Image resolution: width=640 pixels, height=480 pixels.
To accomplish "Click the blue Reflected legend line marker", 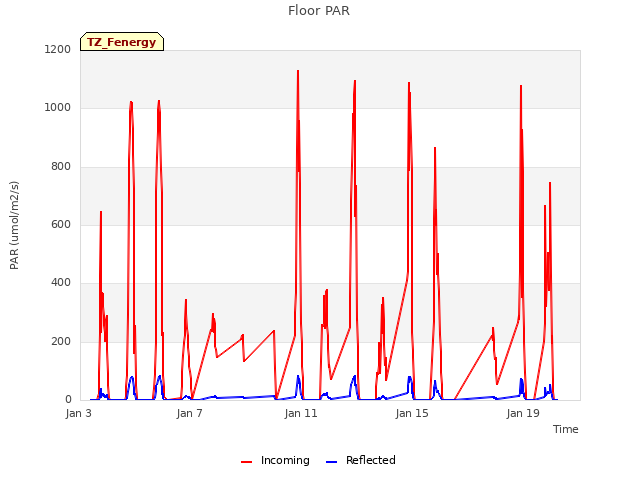I will [331, 462].
